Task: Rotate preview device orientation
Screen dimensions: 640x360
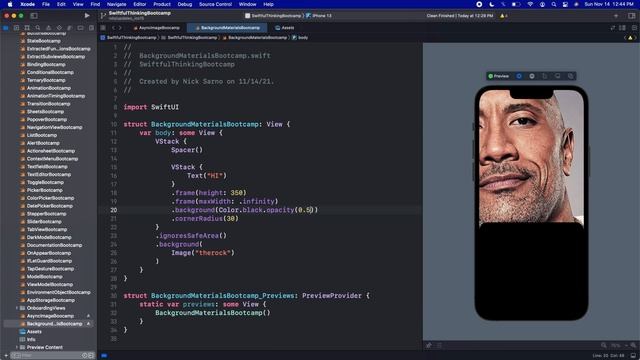Action: (544, 76)
